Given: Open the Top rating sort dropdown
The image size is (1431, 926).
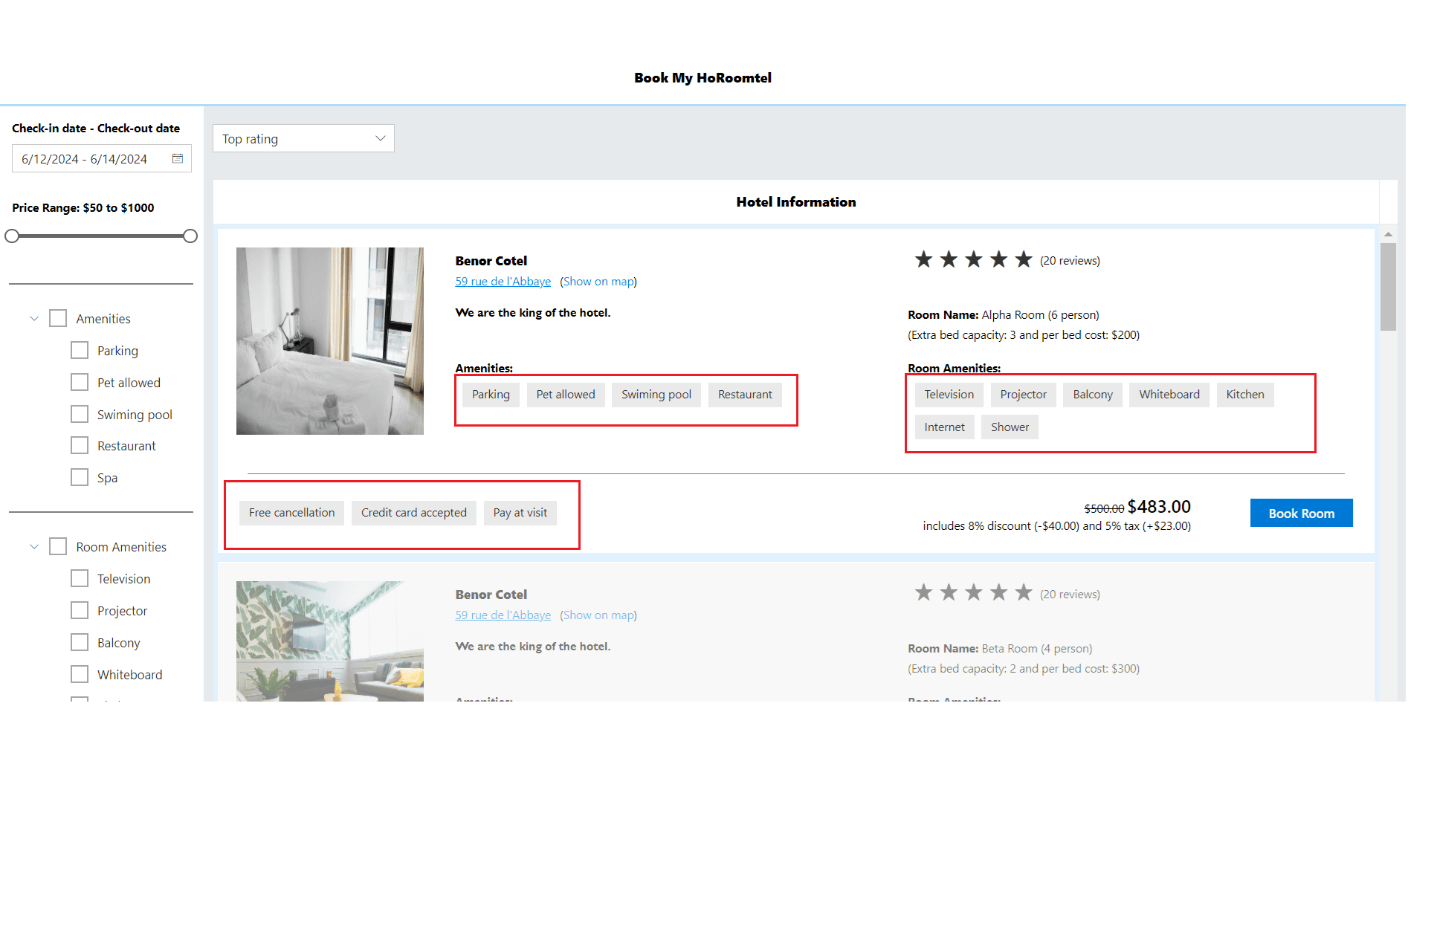Looking at the screenshot, I should [x=303, y=139].
